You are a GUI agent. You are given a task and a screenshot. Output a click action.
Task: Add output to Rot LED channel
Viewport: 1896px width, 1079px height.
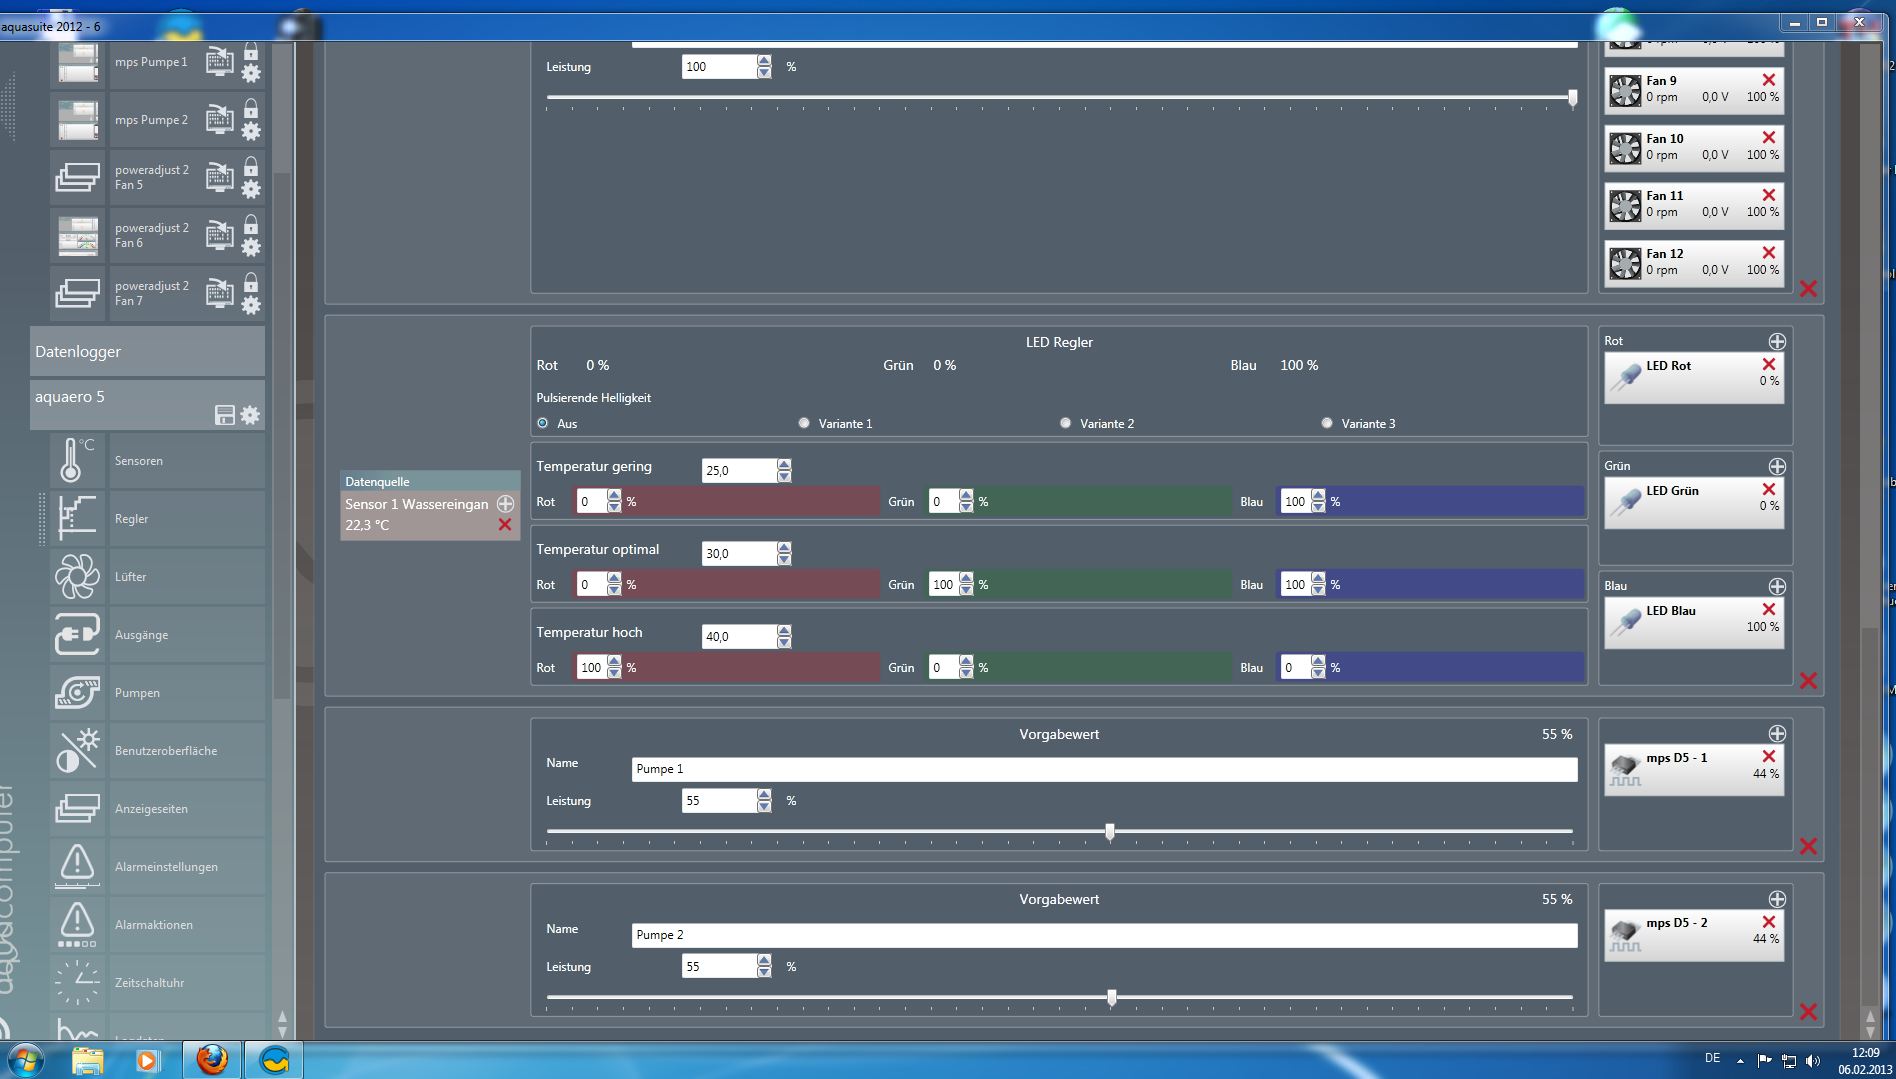[x=1776, y=342]
